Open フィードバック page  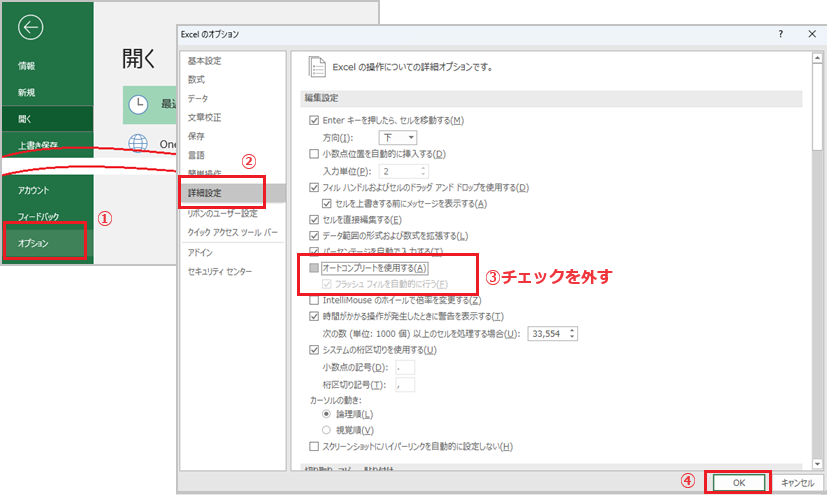[x=38, y=217]
